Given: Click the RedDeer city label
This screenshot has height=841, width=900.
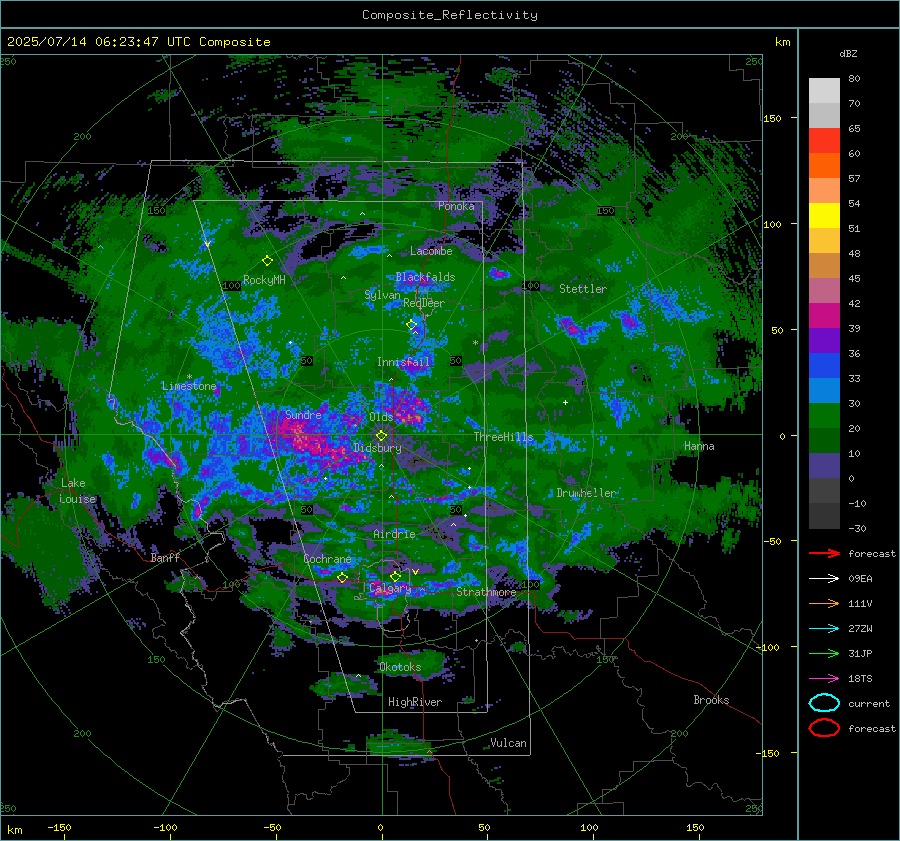Looking at the screenshot, I should [424, 303].
